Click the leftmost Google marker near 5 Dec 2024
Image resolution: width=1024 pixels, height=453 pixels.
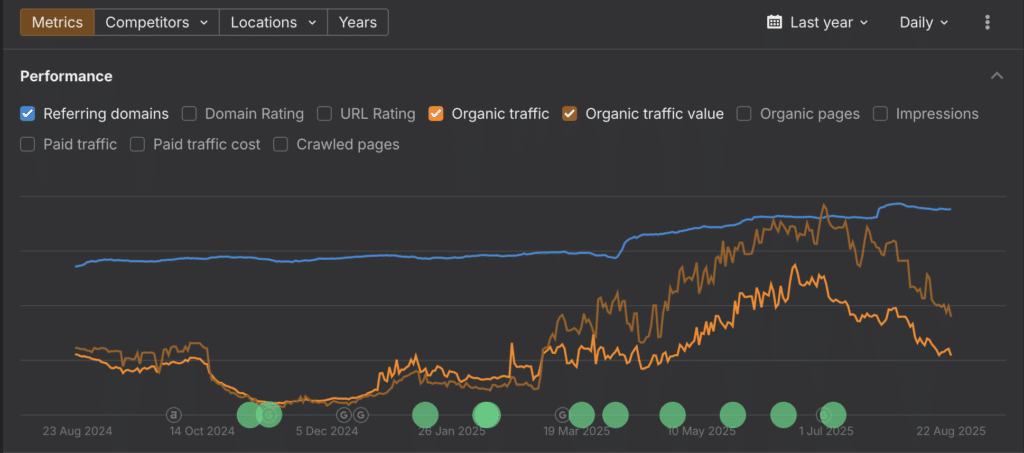coord(344,414)
